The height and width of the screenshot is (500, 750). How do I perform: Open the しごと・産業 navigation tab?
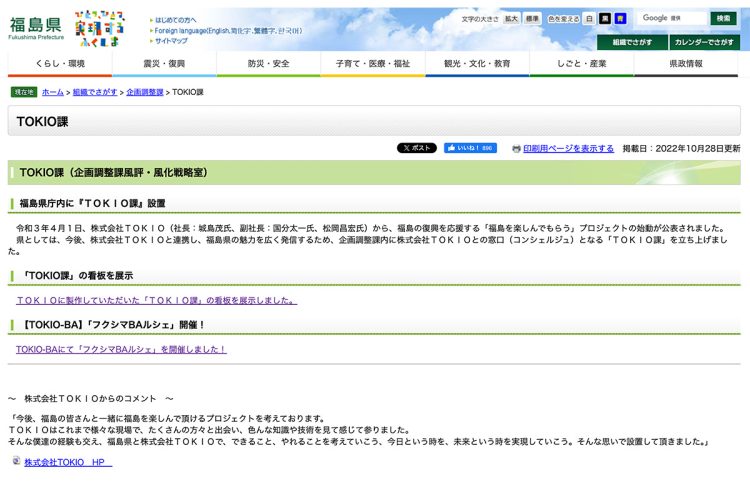click(582, 64)
